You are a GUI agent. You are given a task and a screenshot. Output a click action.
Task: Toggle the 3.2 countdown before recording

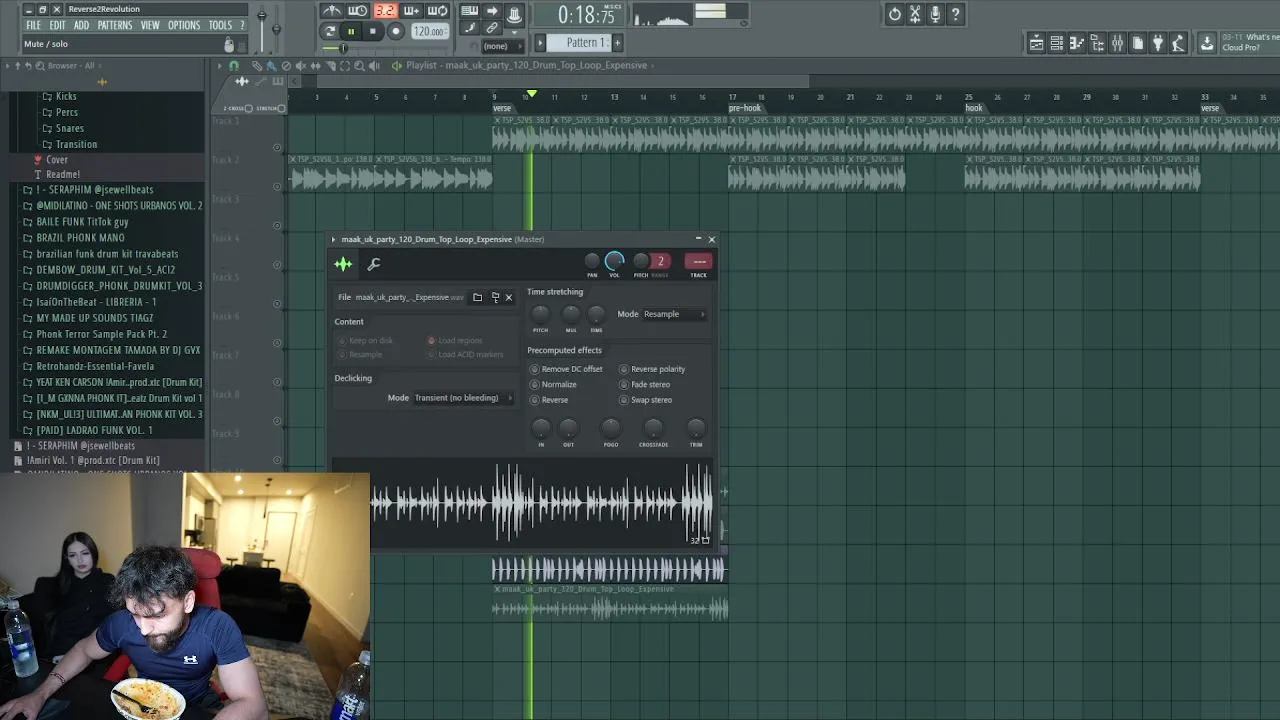385,11
